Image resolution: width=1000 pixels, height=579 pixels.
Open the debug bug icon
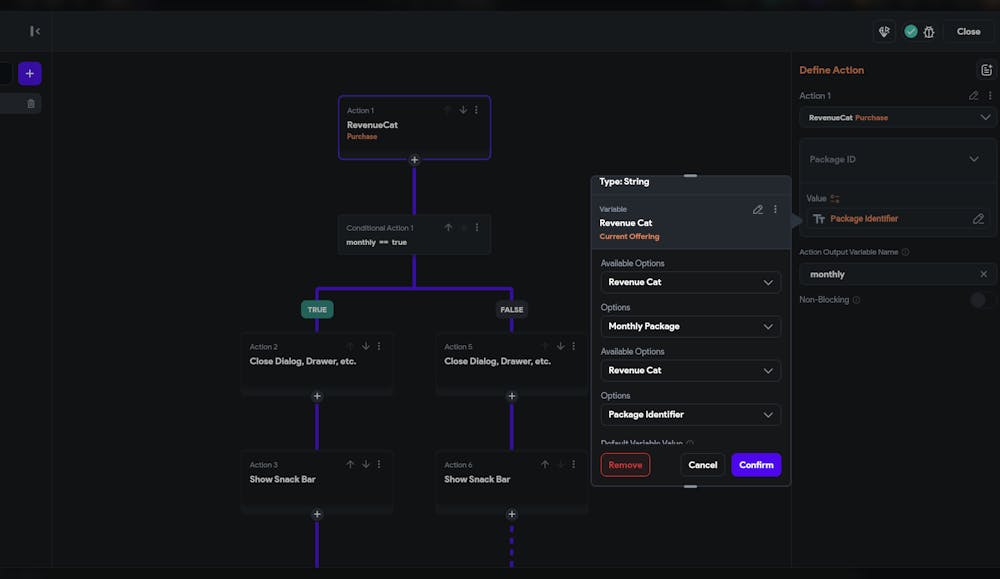point(929,31)
